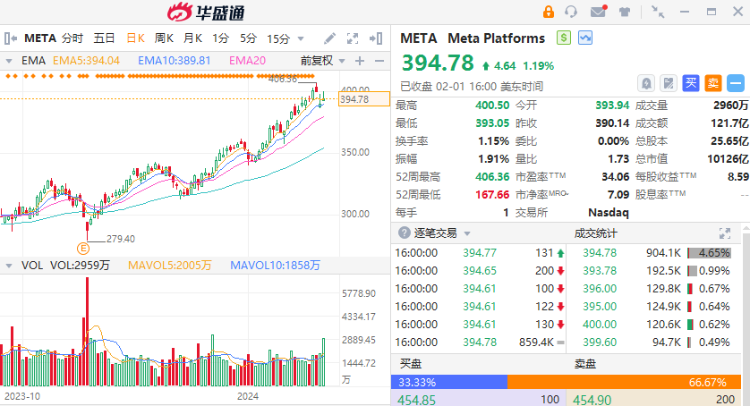Select the 成交统计 trade statistics tab
The width and height of the screenshot is (750, 406).
click(596, 233)
